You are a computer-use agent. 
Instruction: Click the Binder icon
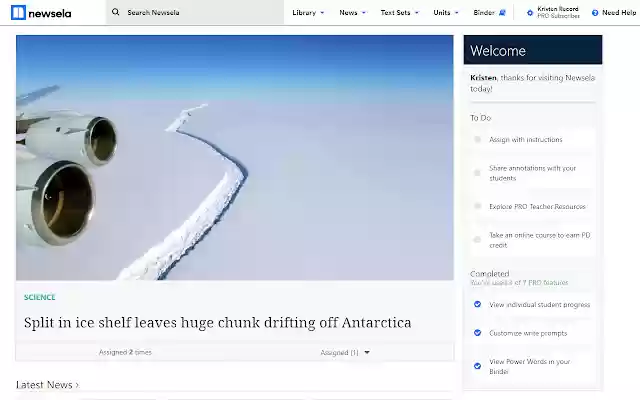(x=502, y=13)
